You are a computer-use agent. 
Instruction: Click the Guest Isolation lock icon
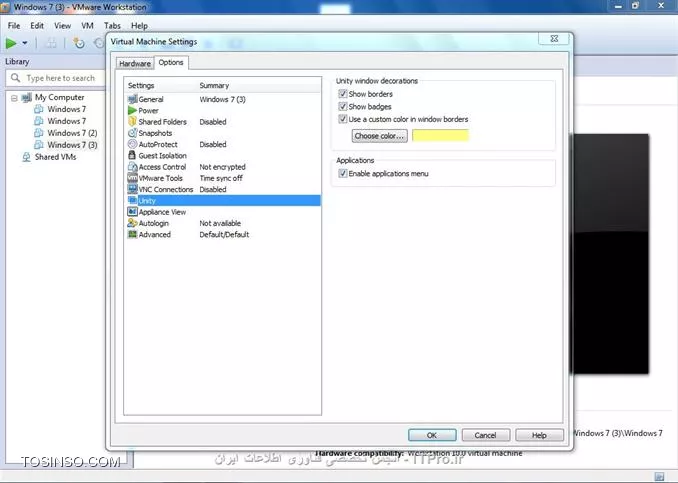pyautogui.click(x=132, y=155)
